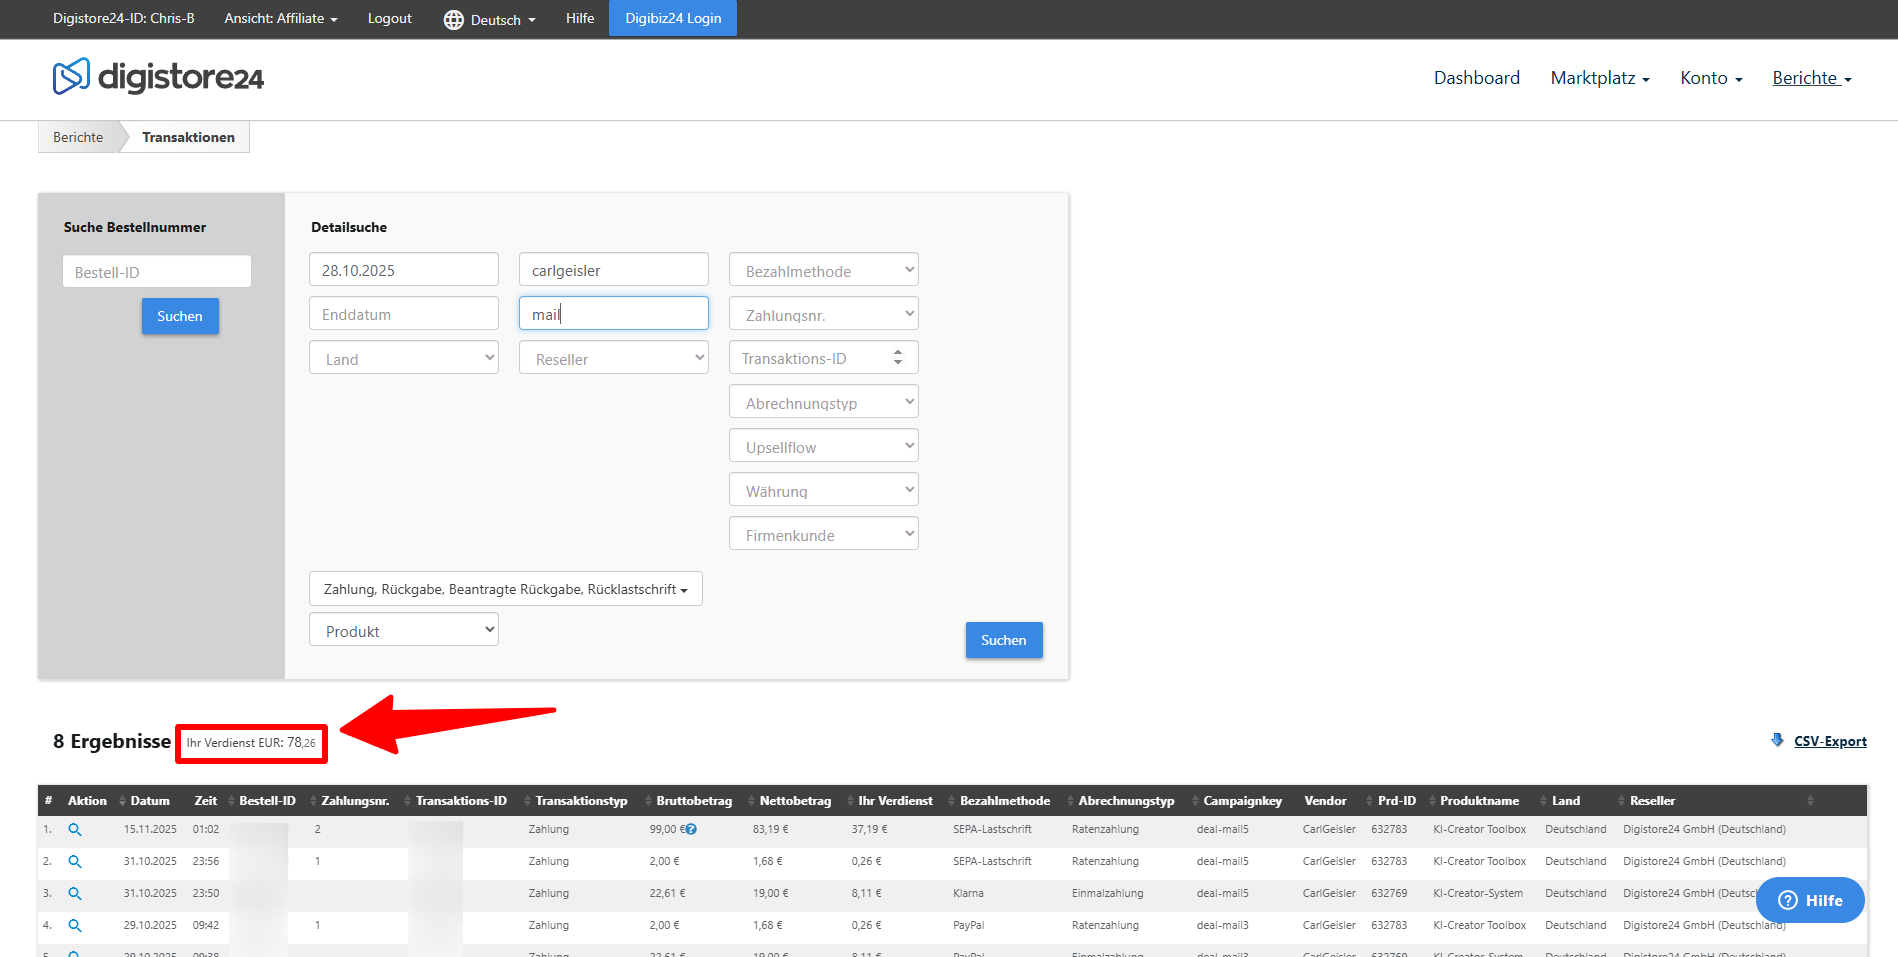
Task: Sort table by Bruttobetrag column
Action: point(694,800)
